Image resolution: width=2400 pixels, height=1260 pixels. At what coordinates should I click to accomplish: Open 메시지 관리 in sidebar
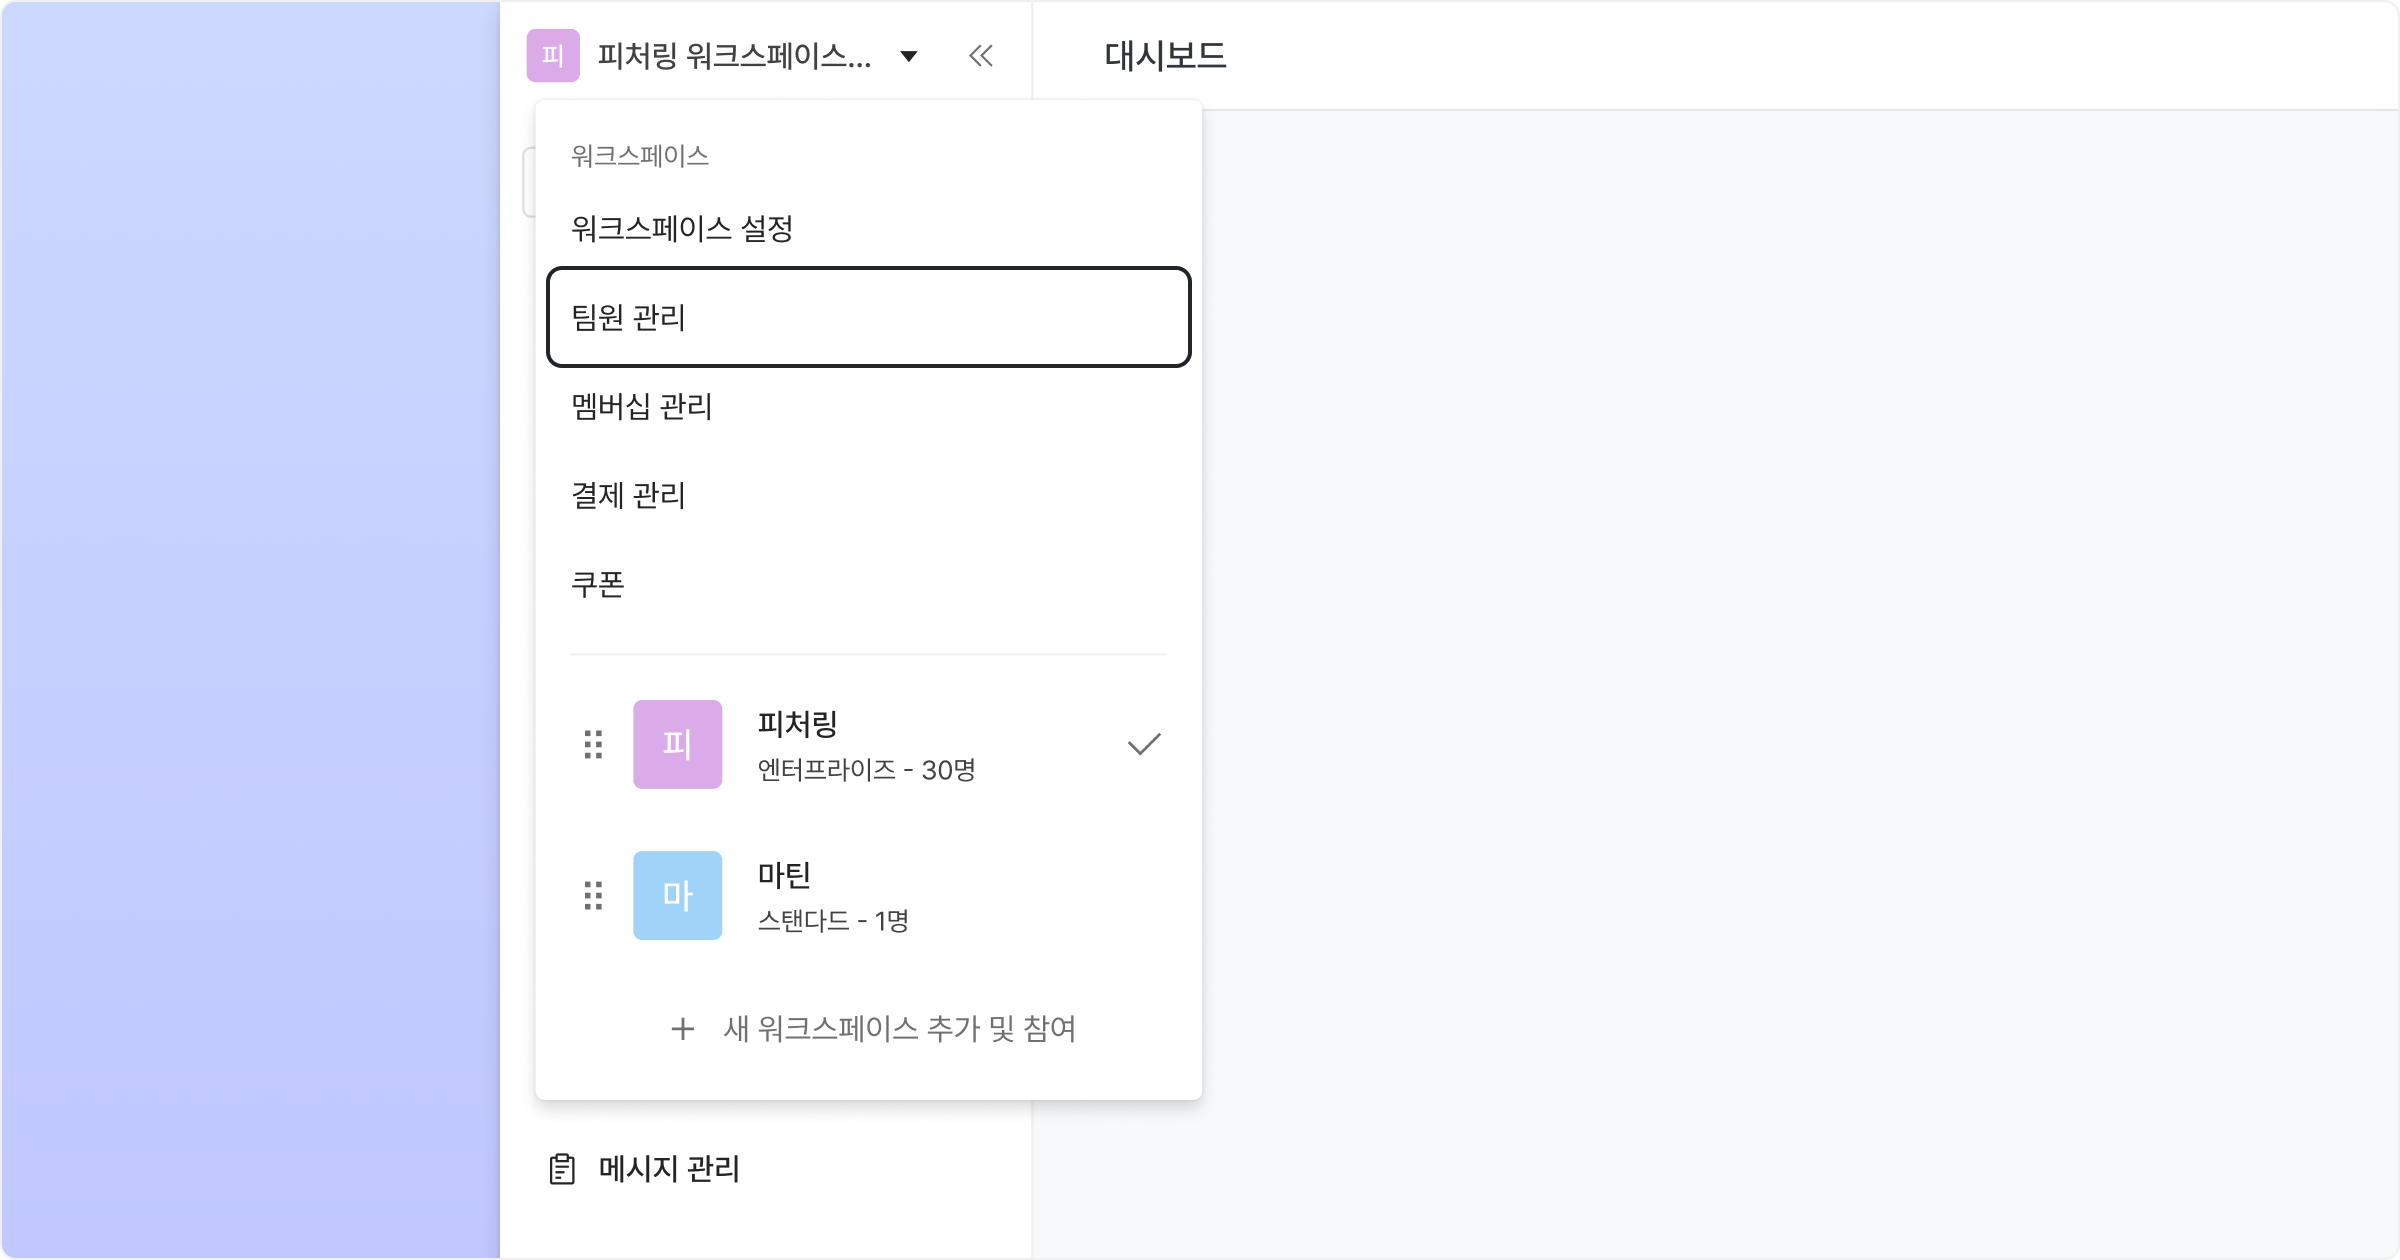coord(645,1168)
